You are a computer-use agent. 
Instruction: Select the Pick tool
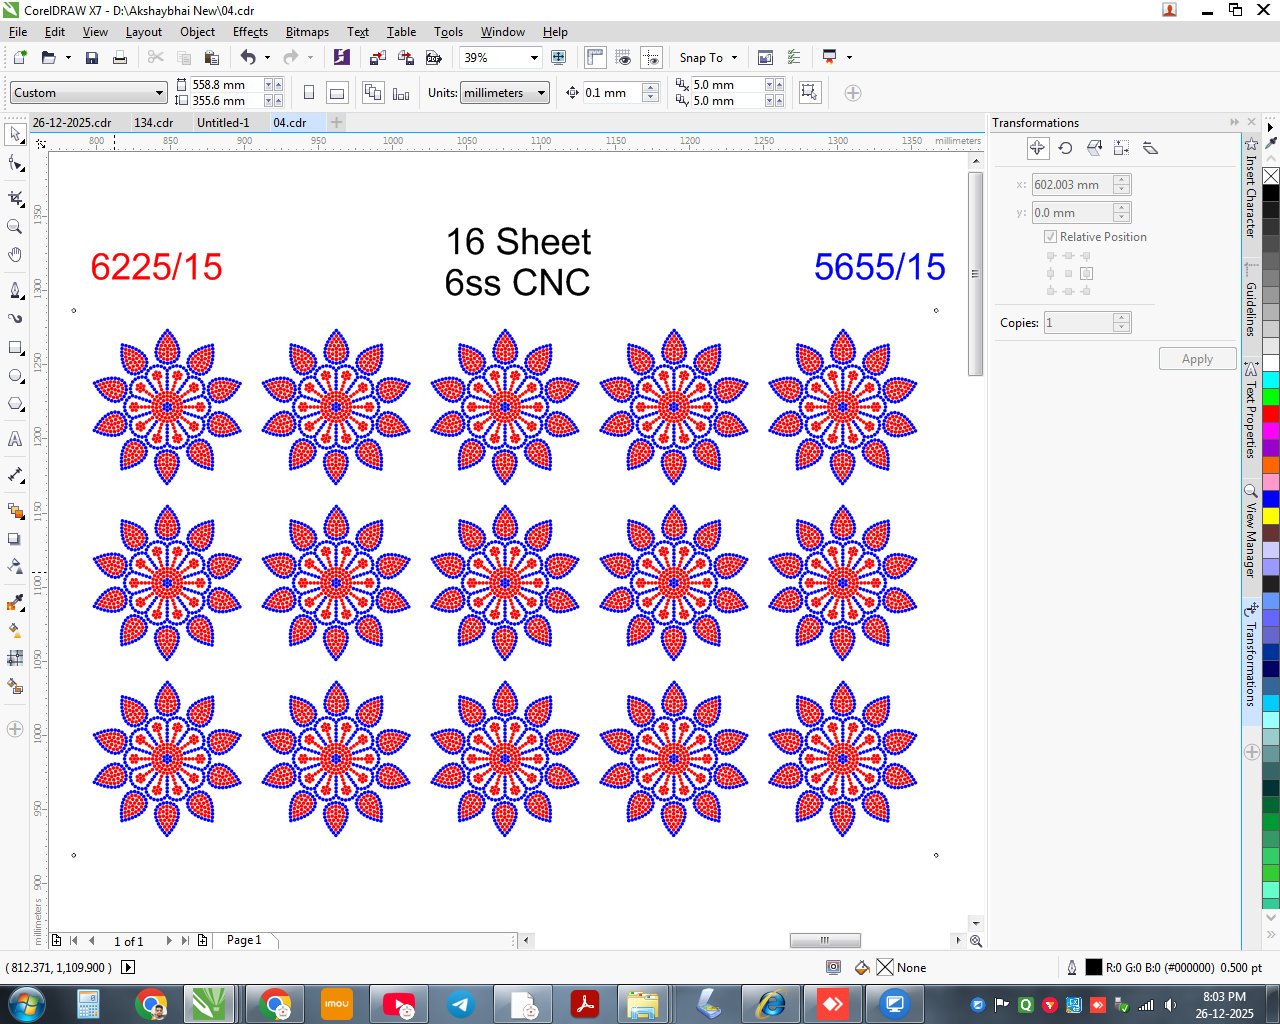[15, 134]
